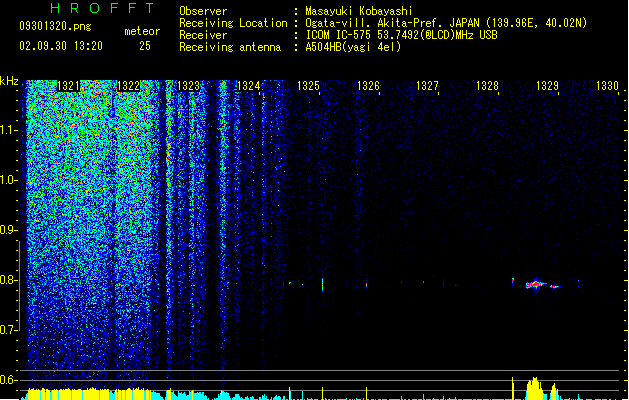This screenshot has width=629, height=400.
Task: Click the meteor label
Action: tap(142, 31)
